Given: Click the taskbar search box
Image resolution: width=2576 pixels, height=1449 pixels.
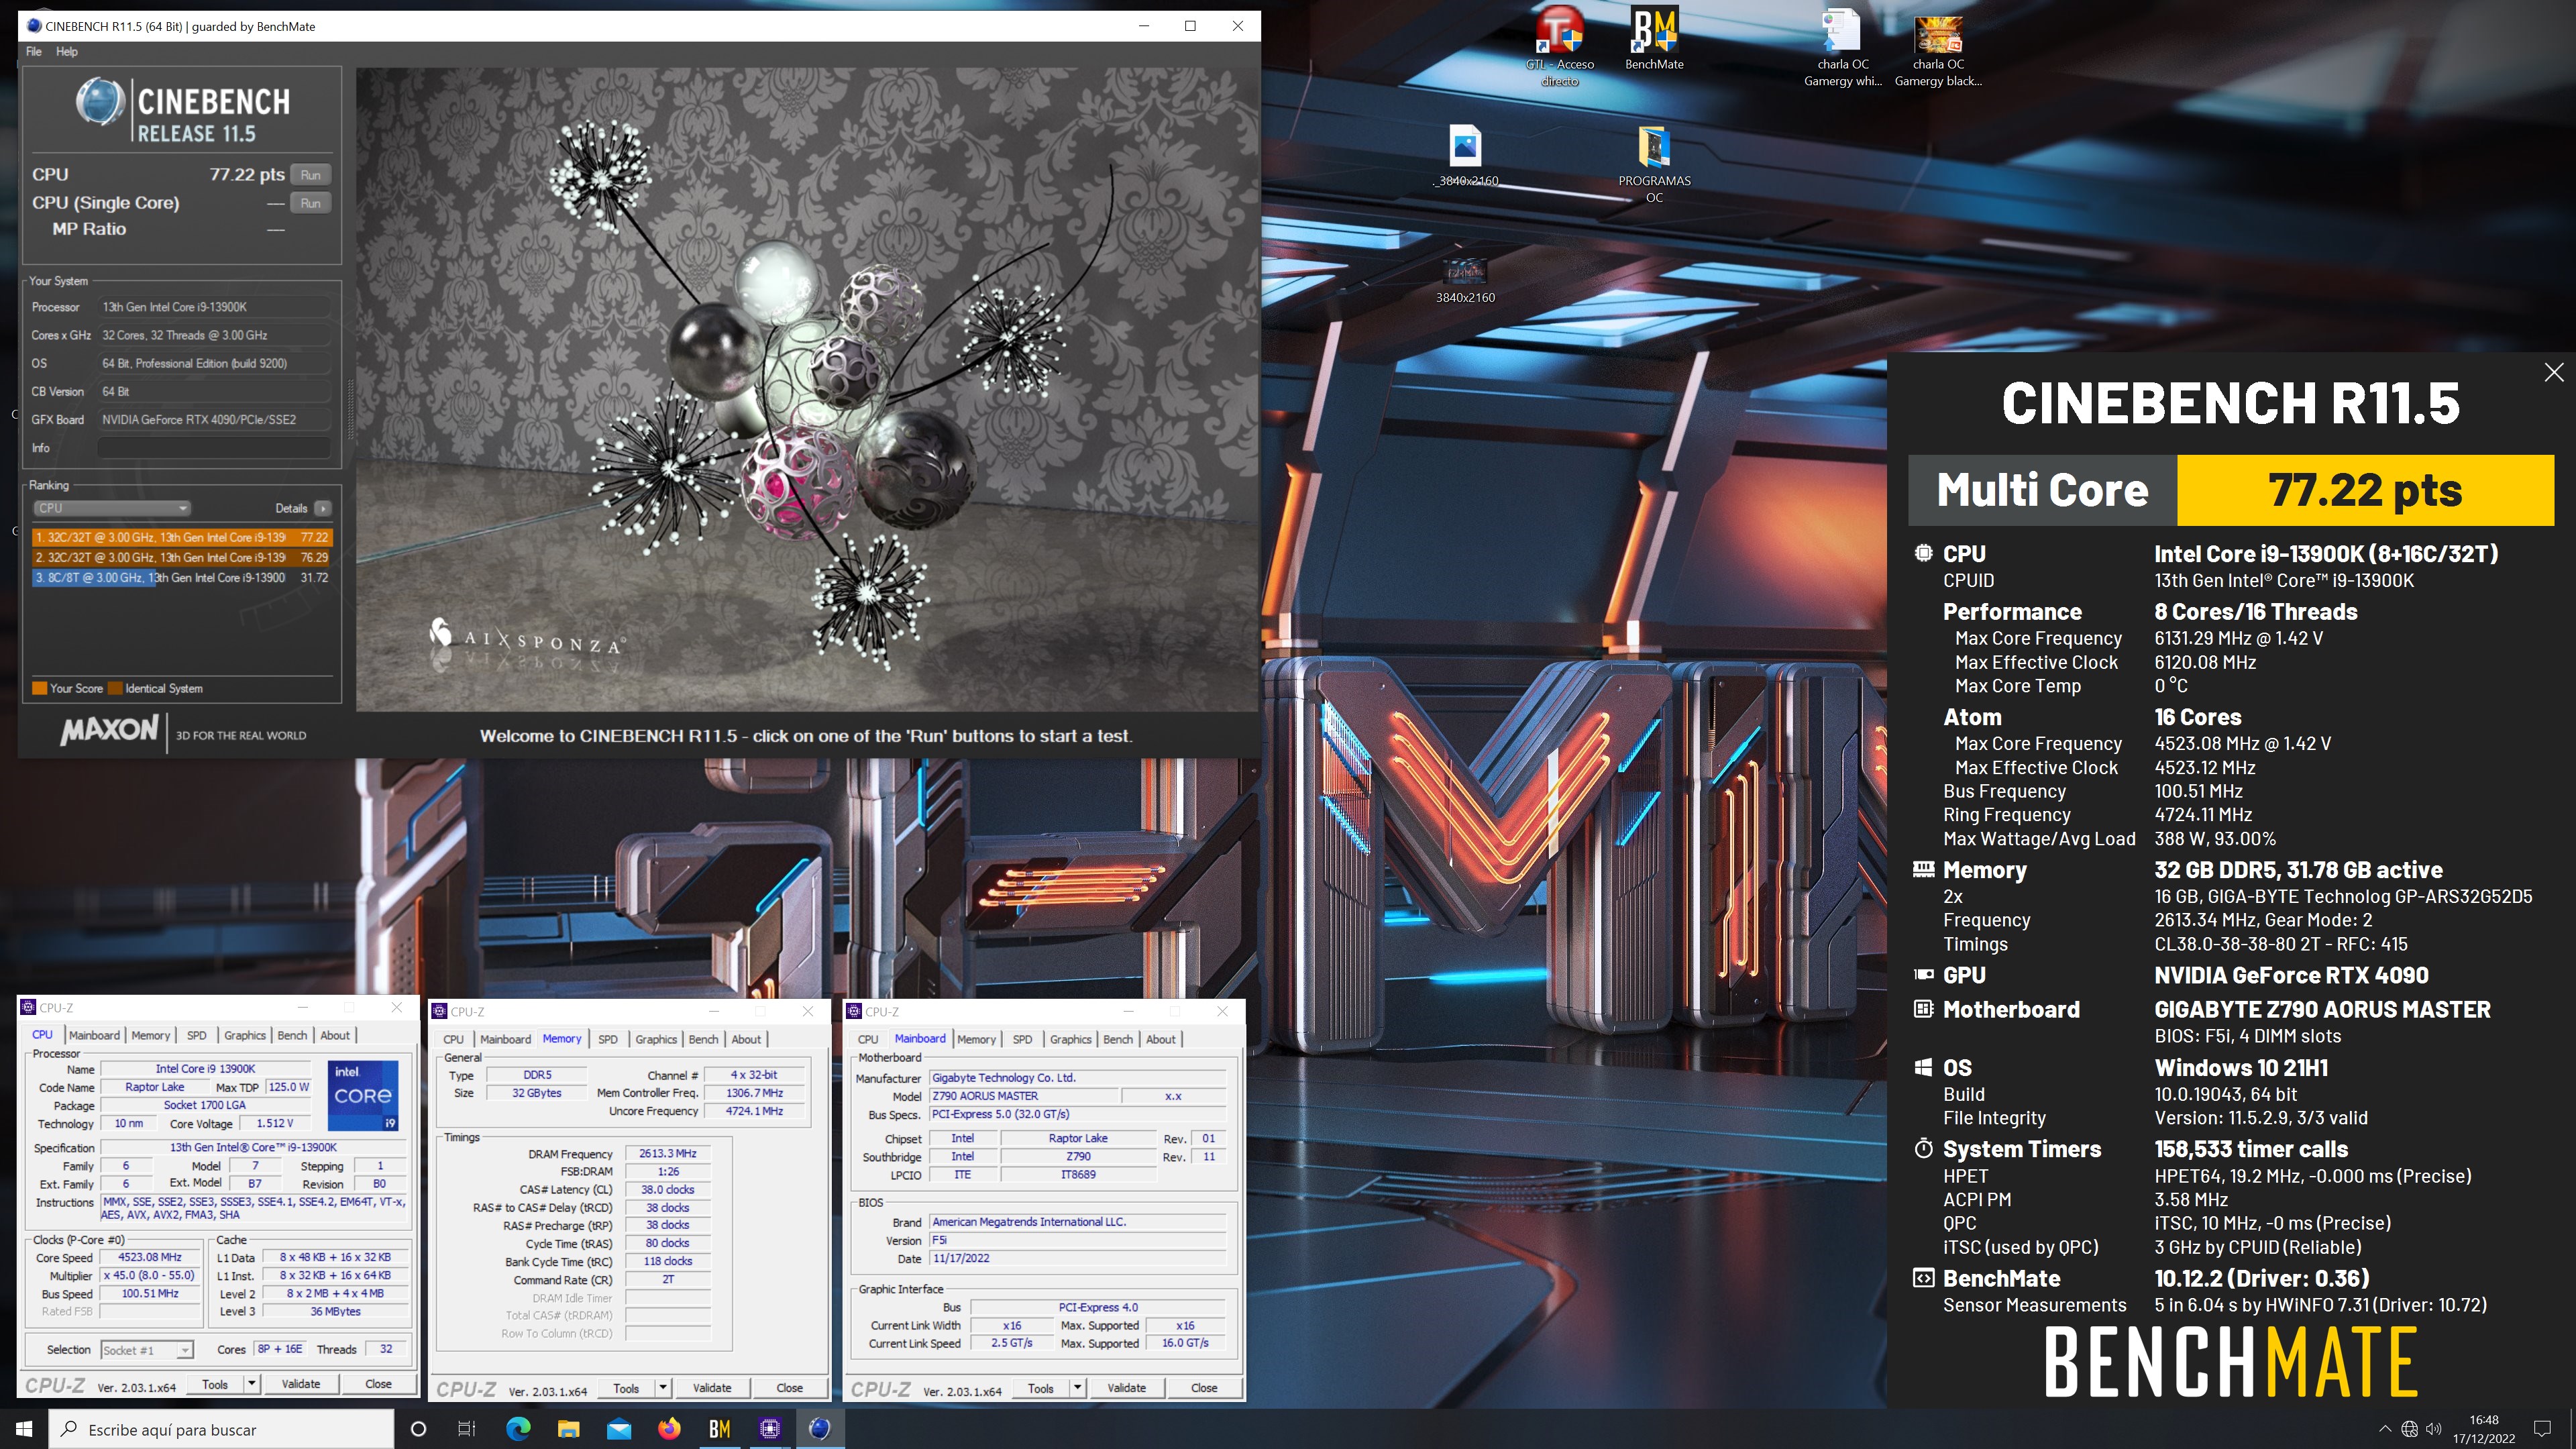Looking at the screenshot, I should tap(221, 1429).
